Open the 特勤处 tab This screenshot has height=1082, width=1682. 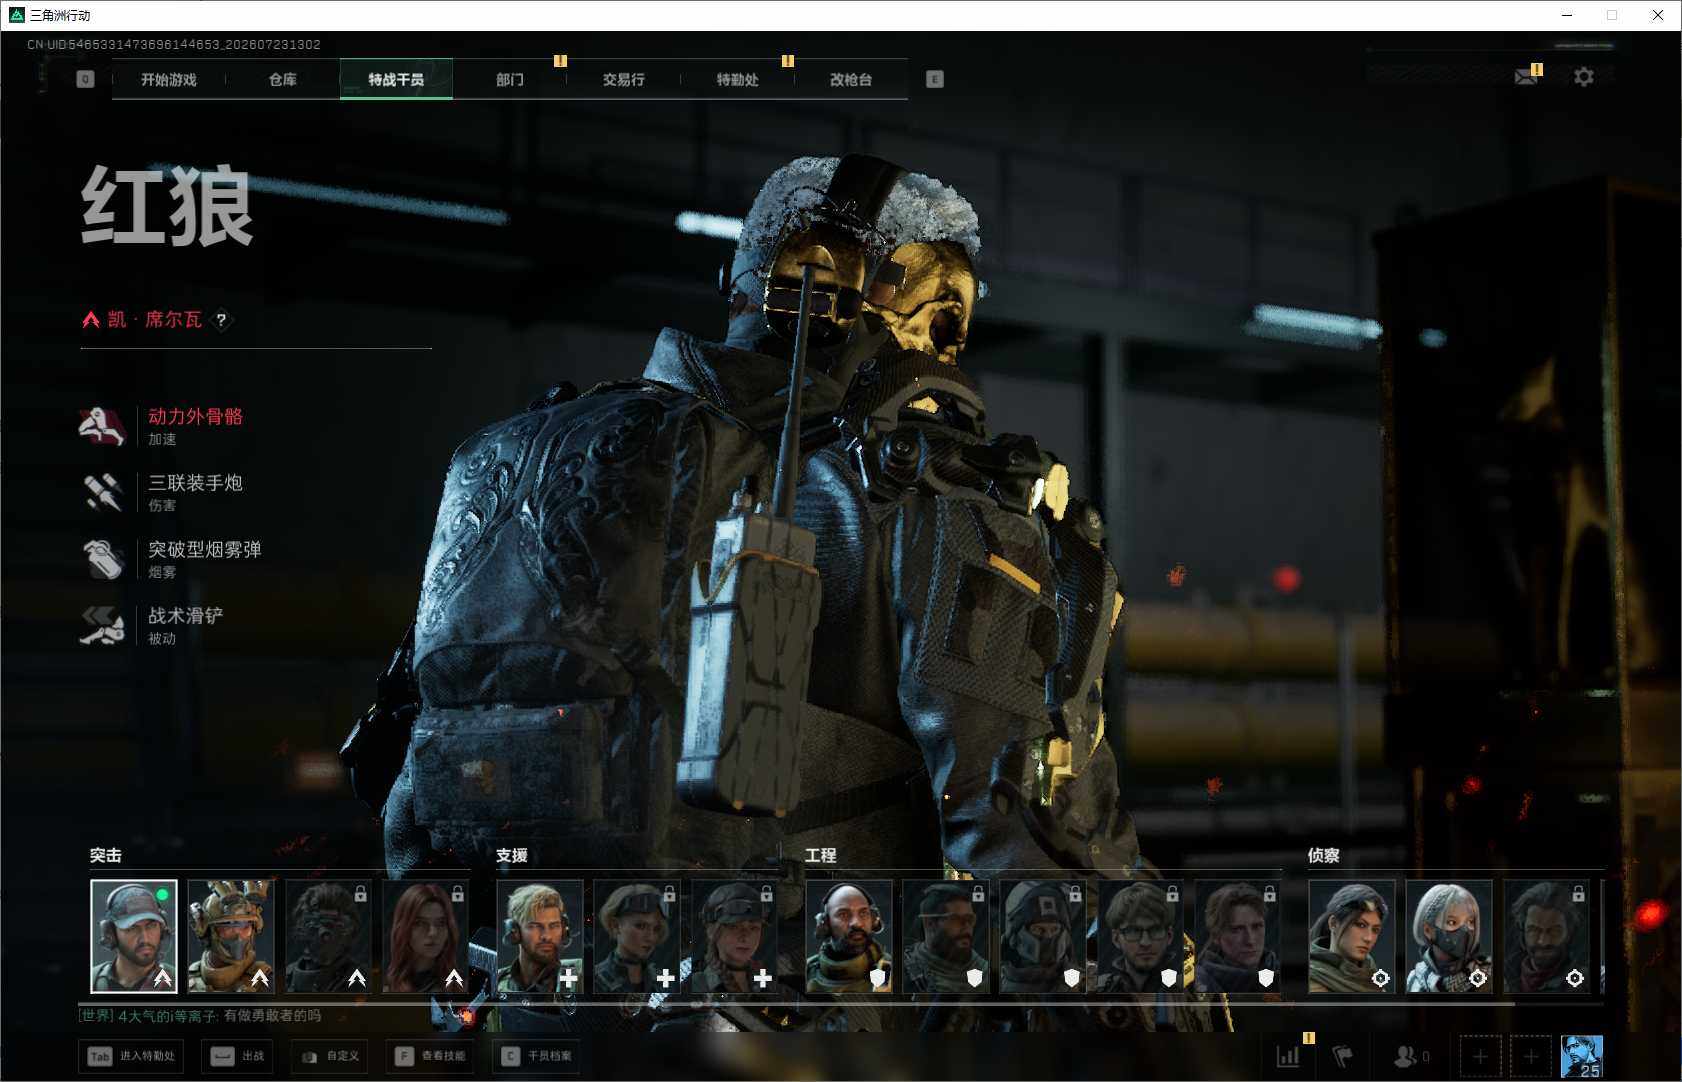(738, 79)
